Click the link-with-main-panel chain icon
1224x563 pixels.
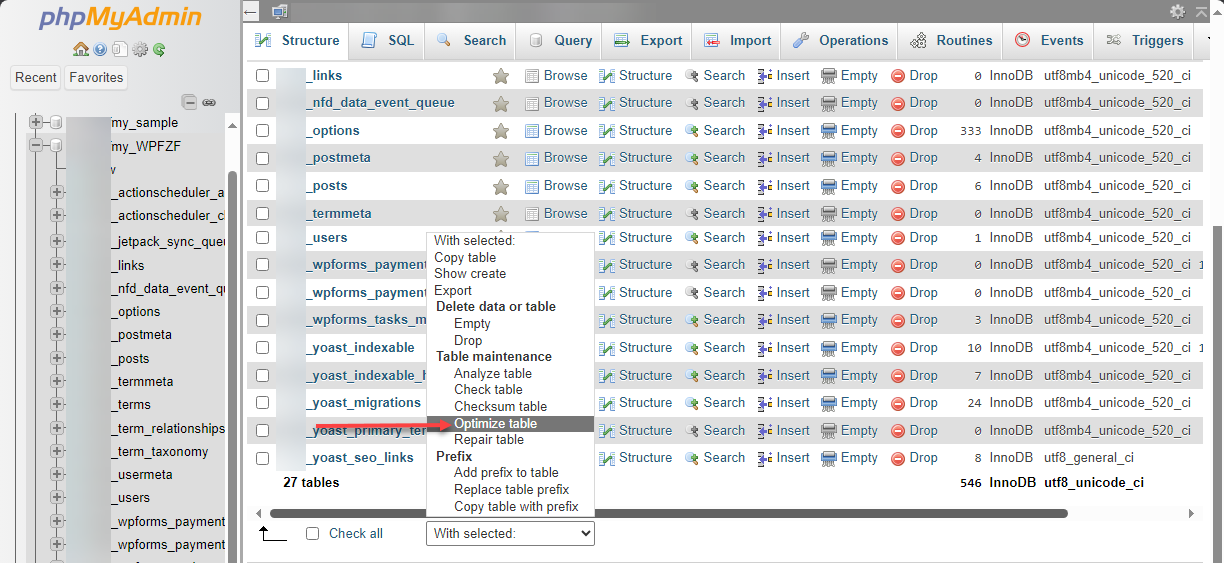pyautogui.click(x=209, y=102)
